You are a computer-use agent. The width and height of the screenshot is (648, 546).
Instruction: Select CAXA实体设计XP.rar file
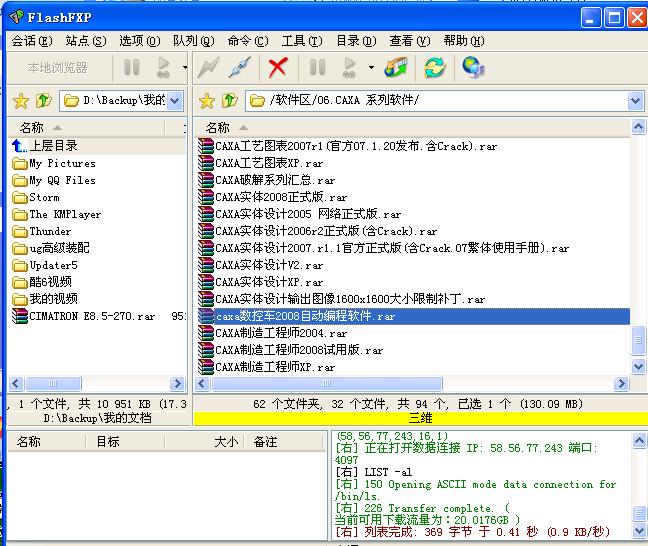261,282
